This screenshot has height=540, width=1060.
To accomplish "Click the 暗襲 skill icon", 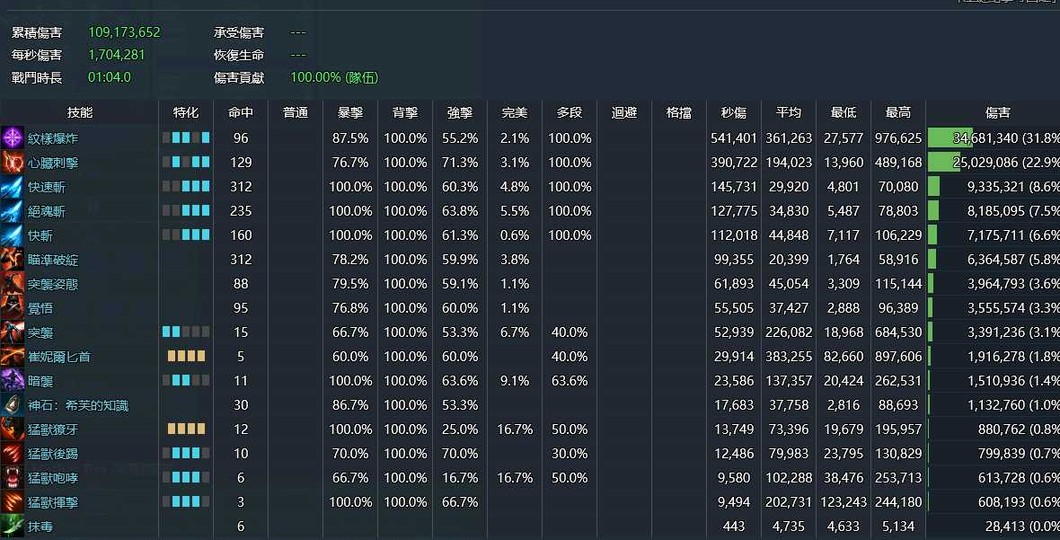I will click(x=12, y=381).
